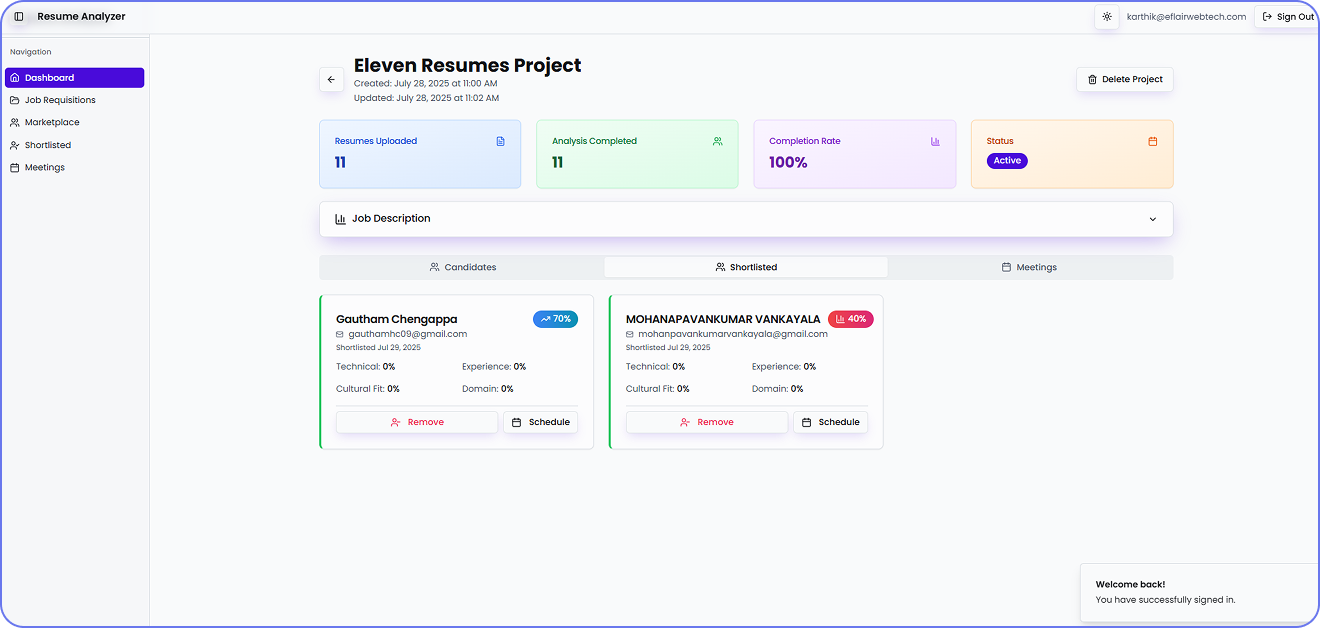Click the Dashboard home icon

[14, 77]
